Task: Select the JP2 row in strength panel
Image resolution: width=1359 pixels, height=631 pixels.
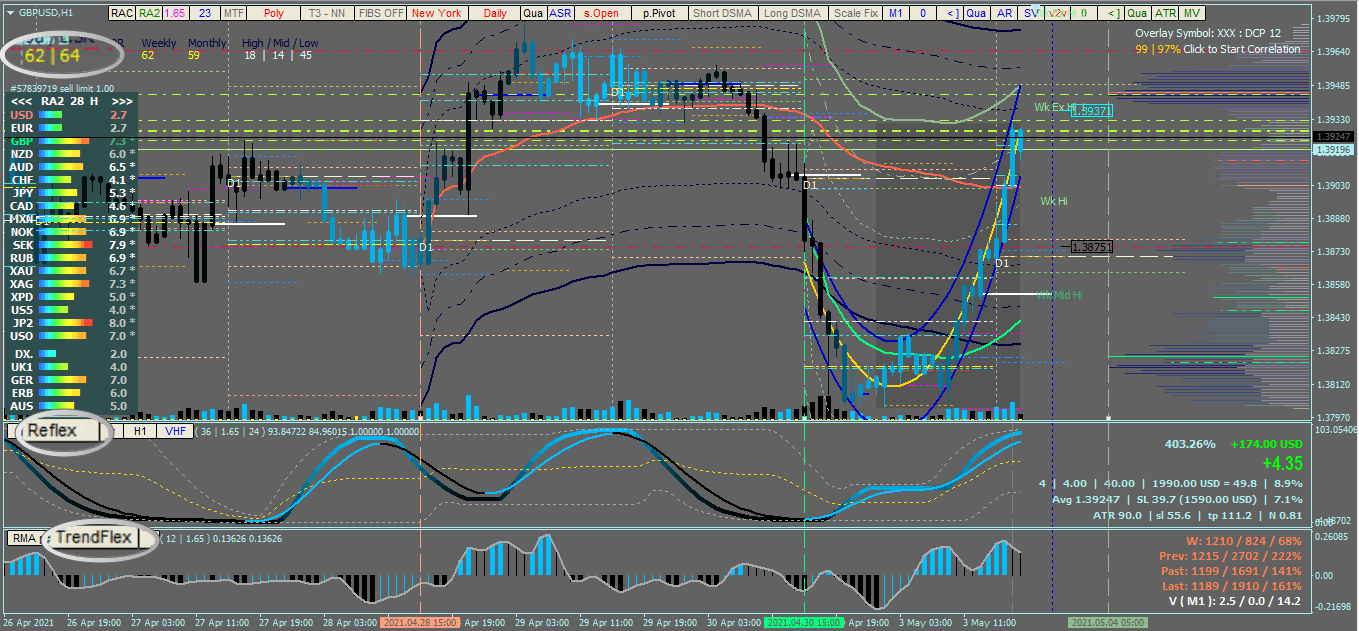Action: 71,323
